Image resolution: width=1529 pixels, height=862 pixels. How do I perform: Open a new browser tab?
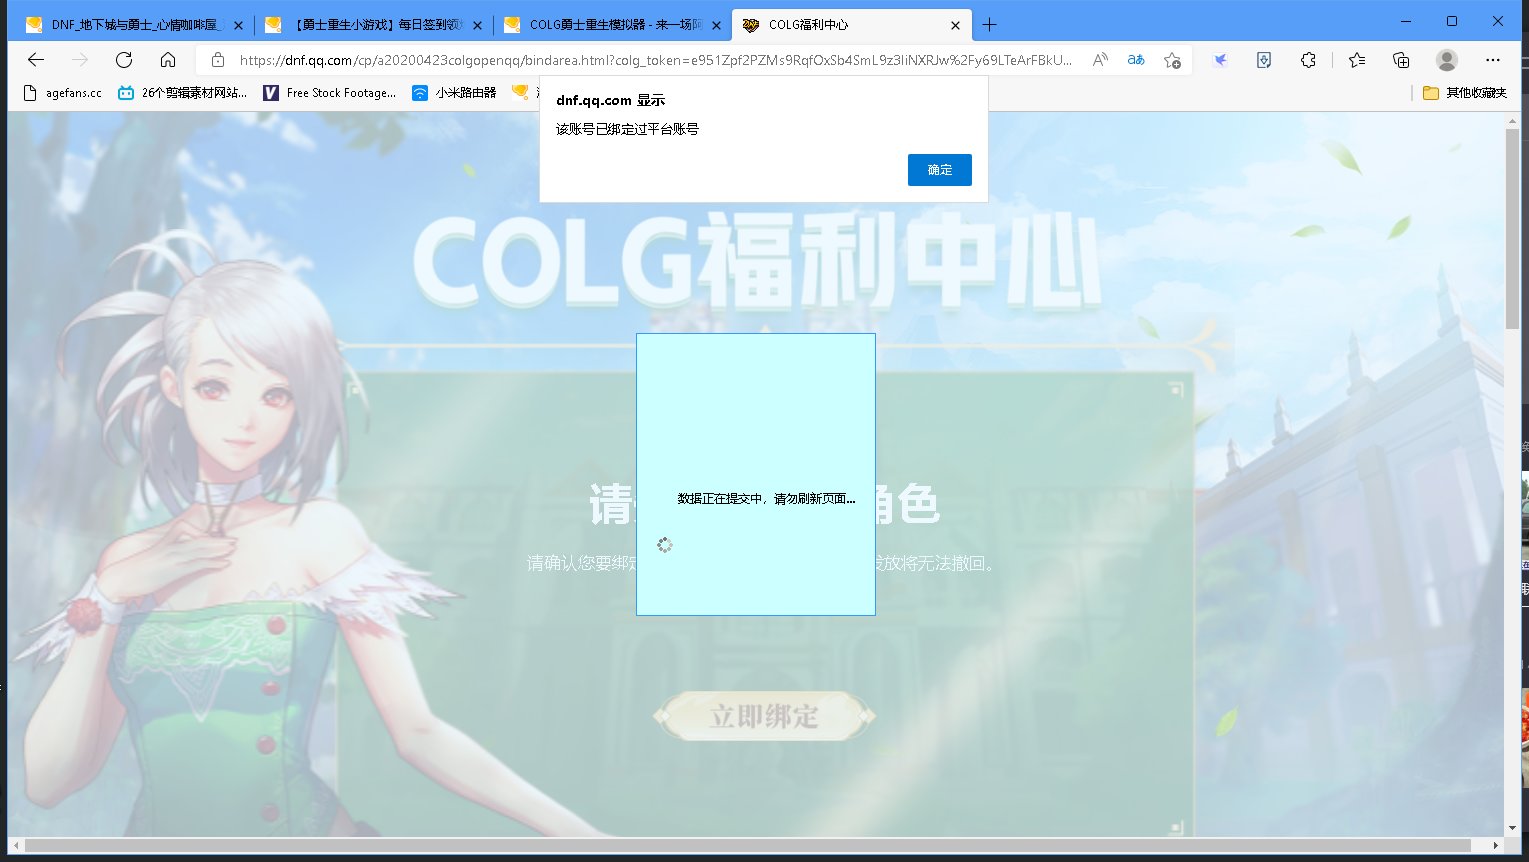[x=990, y=25]
